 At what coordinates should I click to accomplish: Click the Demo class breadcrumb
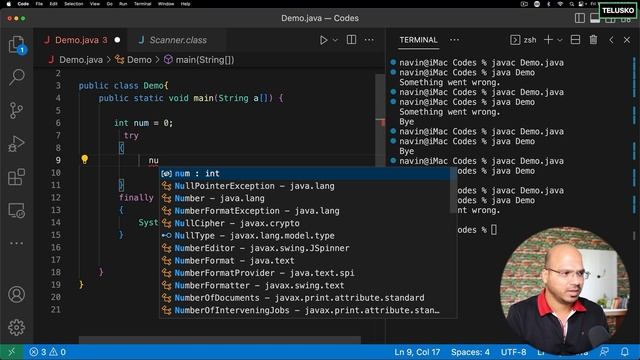pyautogui.click(x=139, y=60)
